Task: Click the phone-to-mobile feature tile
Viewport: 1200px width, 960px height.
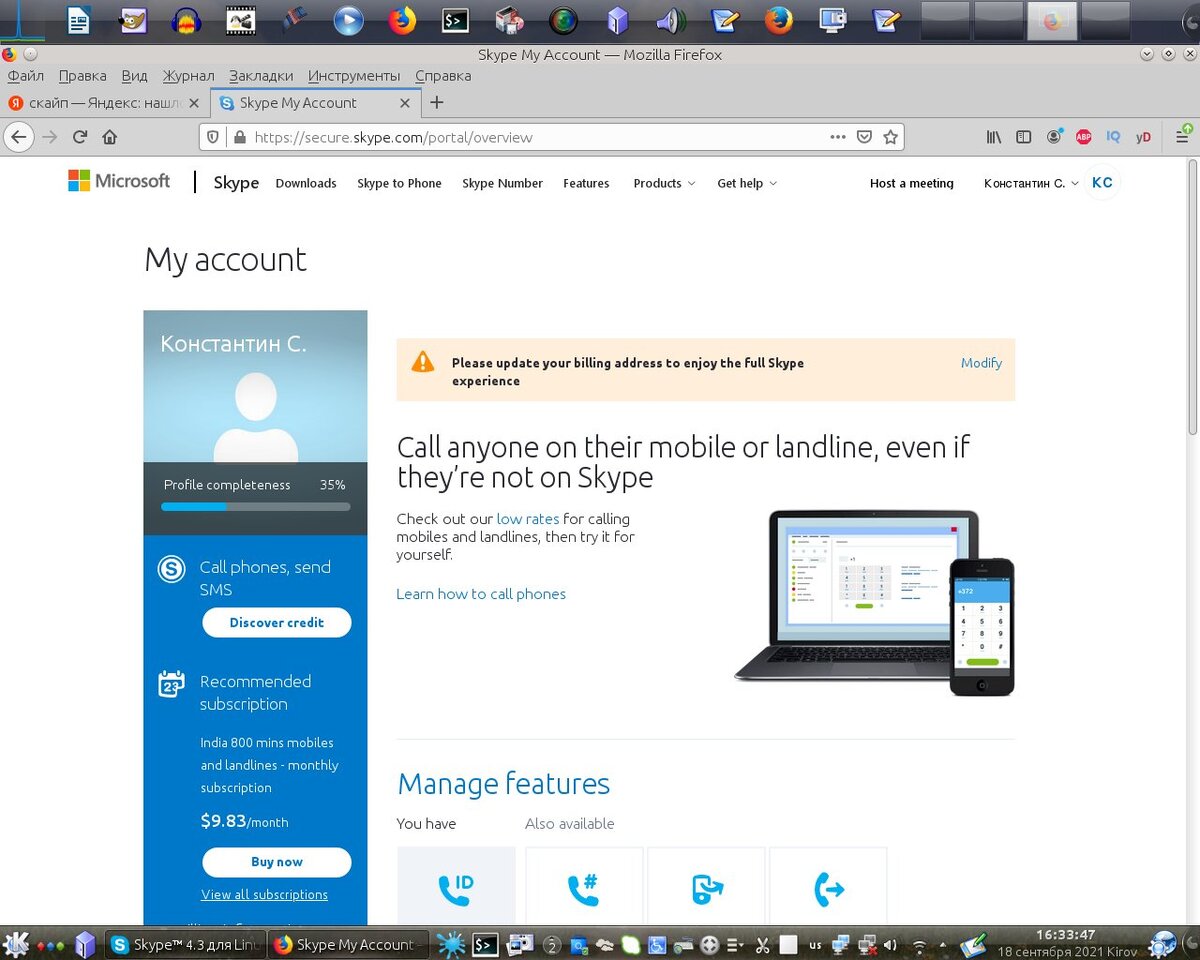Action: tap(706, 887)
